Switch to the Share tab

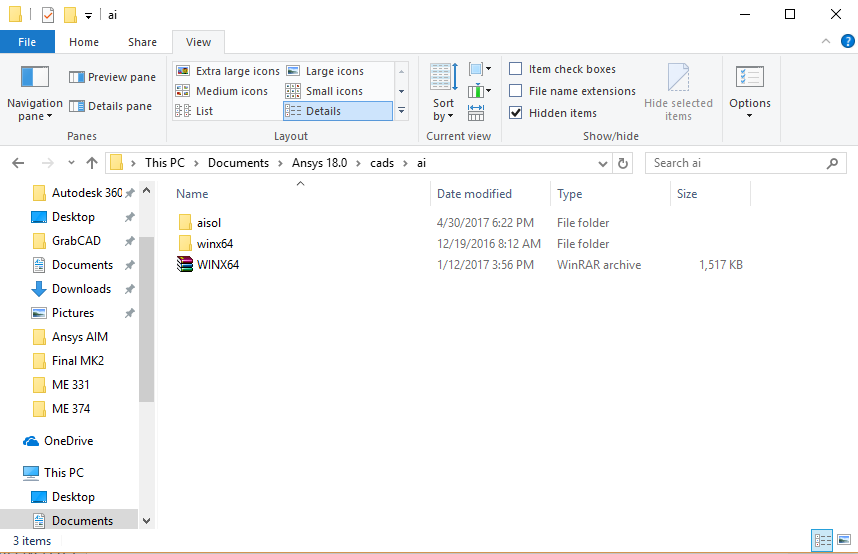coord(142,42)
